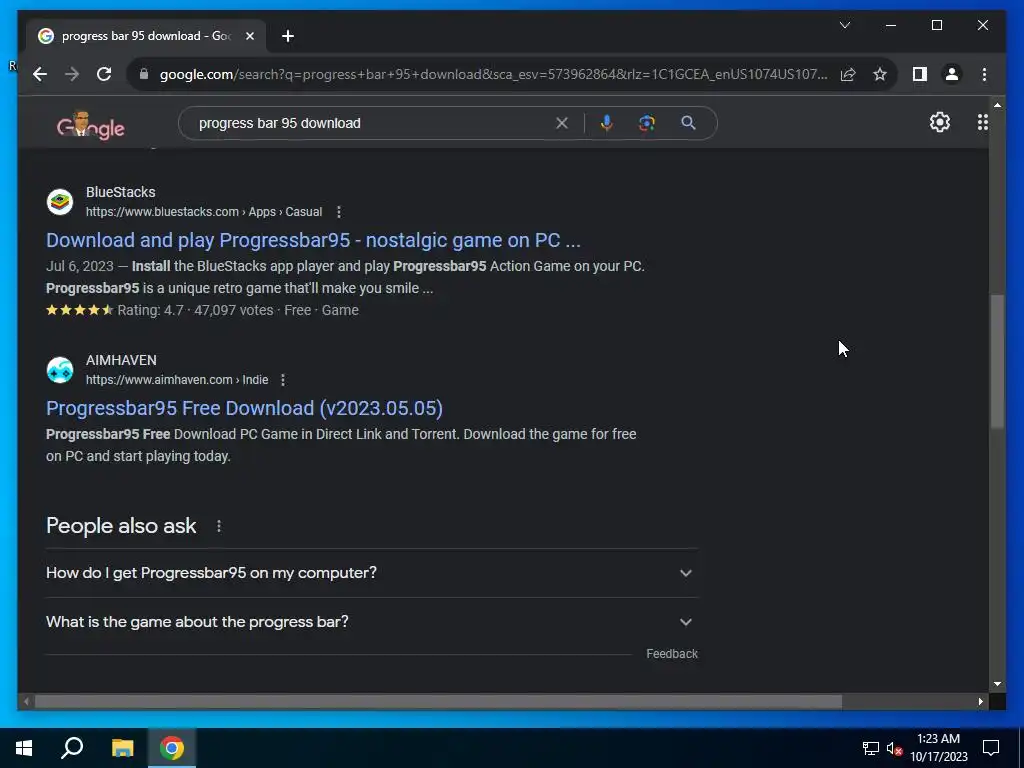Open Download and play Progressbar95 link
Image resolution: width=1024 pixels, height=768 pixels.
(313, 240)
